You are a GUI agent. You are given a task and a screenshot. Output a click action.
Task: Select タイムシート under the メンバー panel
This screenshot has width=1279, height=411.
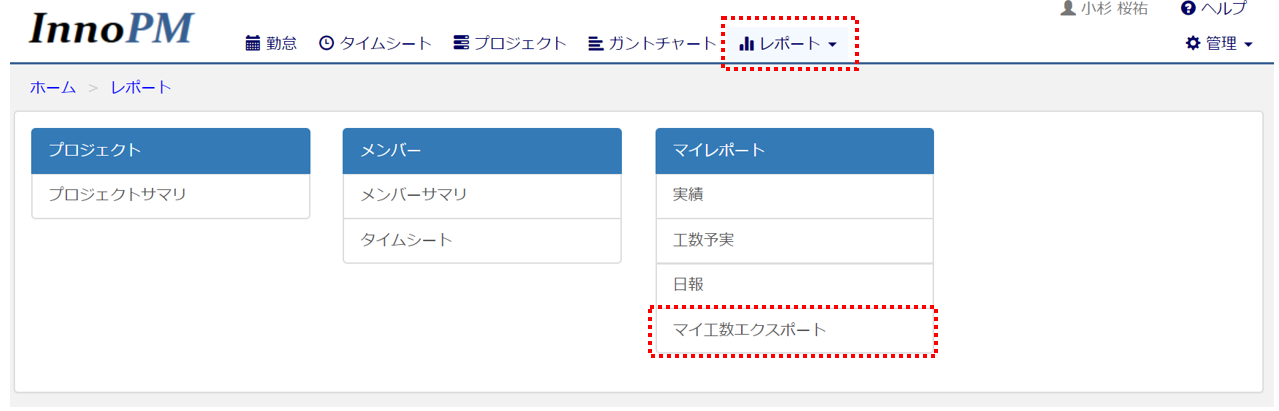(x=406, y=240)
